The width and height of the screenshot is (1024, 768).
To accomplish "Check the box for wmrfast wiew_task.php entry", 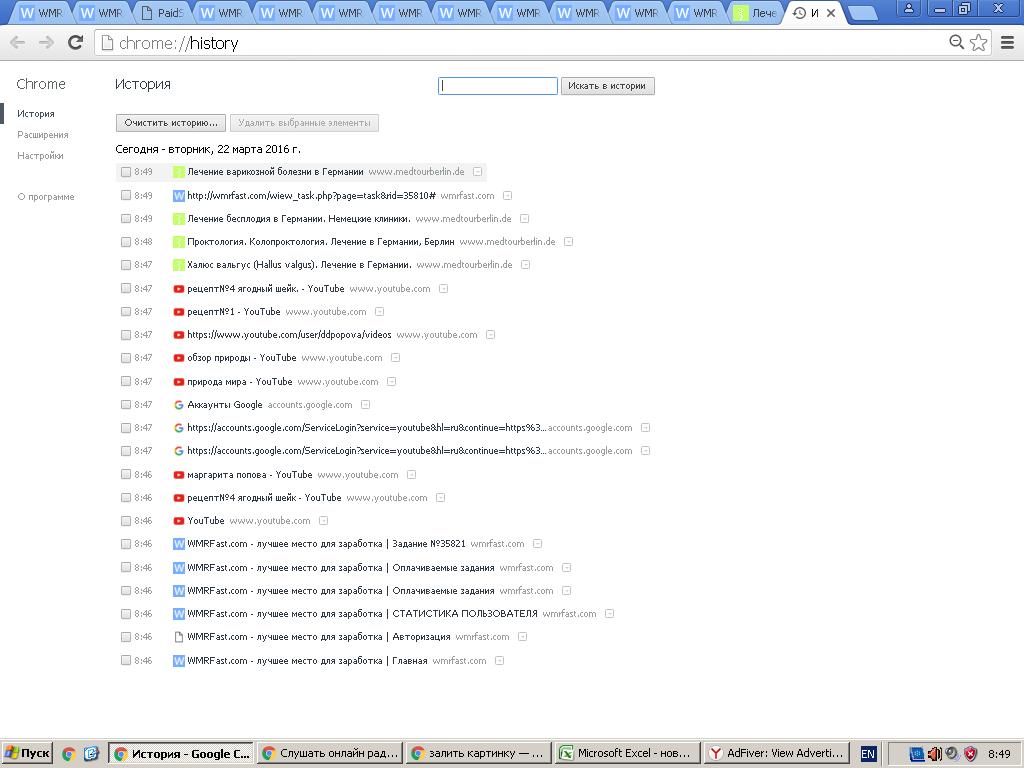I will (126, 195).
